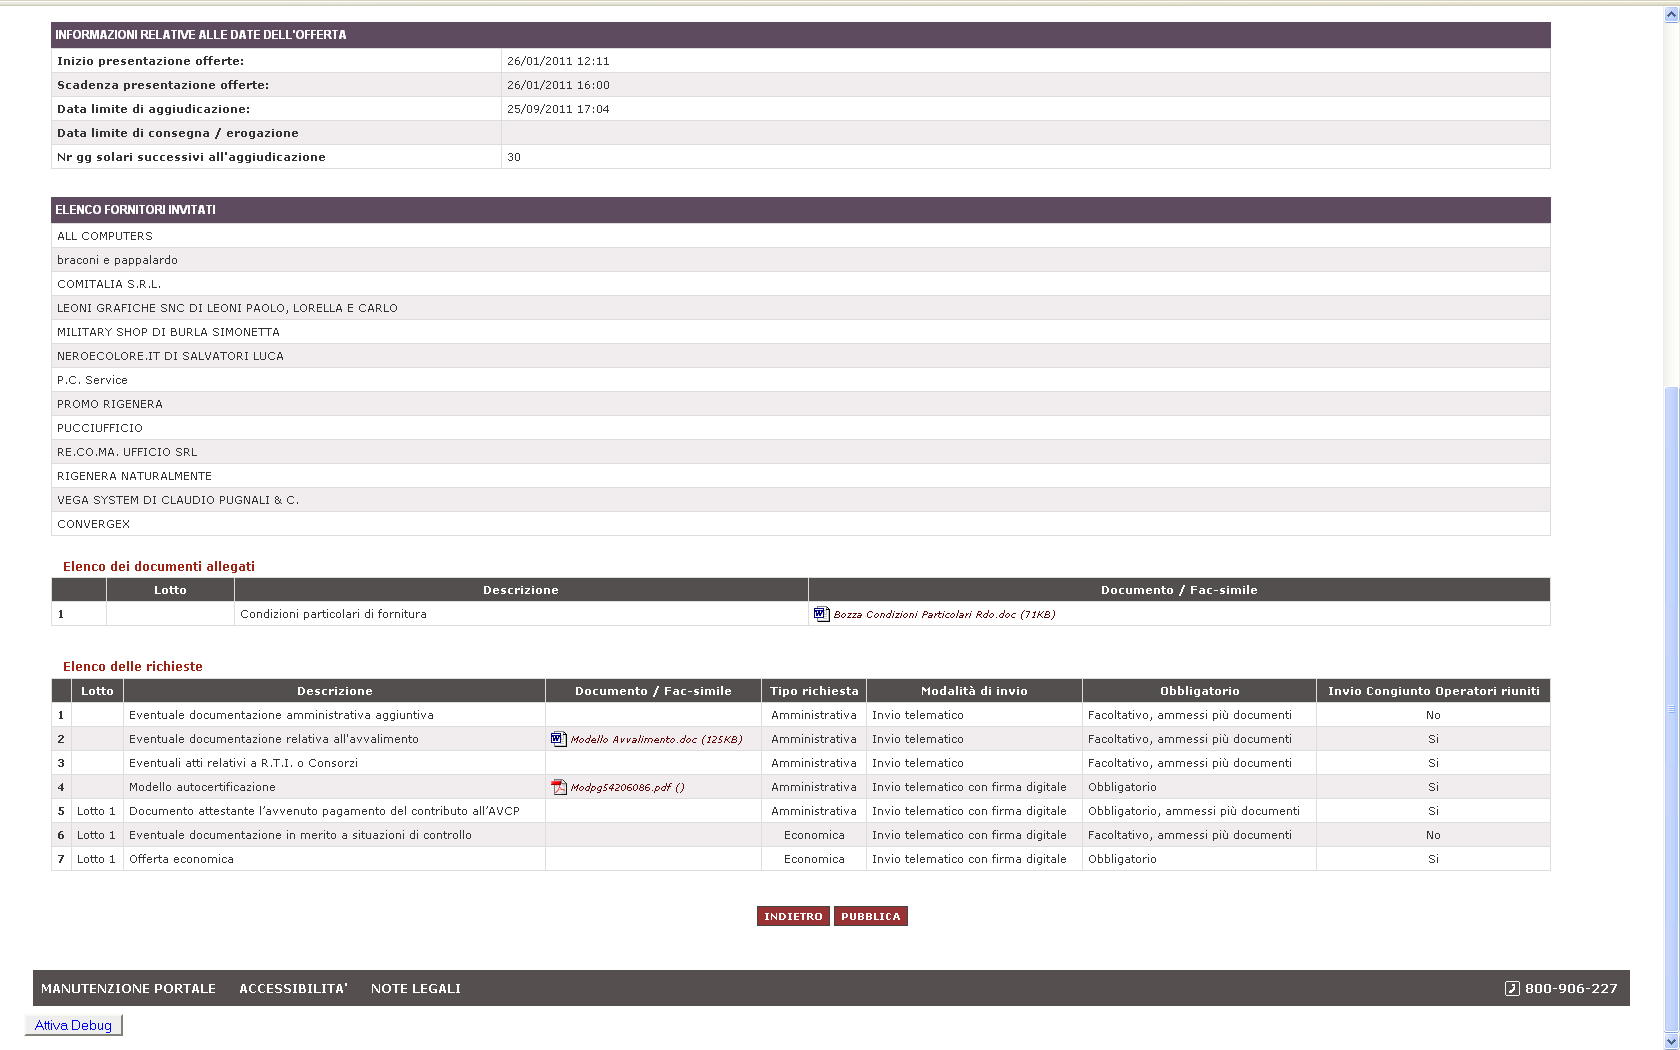Click the INDIETRO button
The height and width of the screenshot is (1050, 1680).
click(793, 916)
